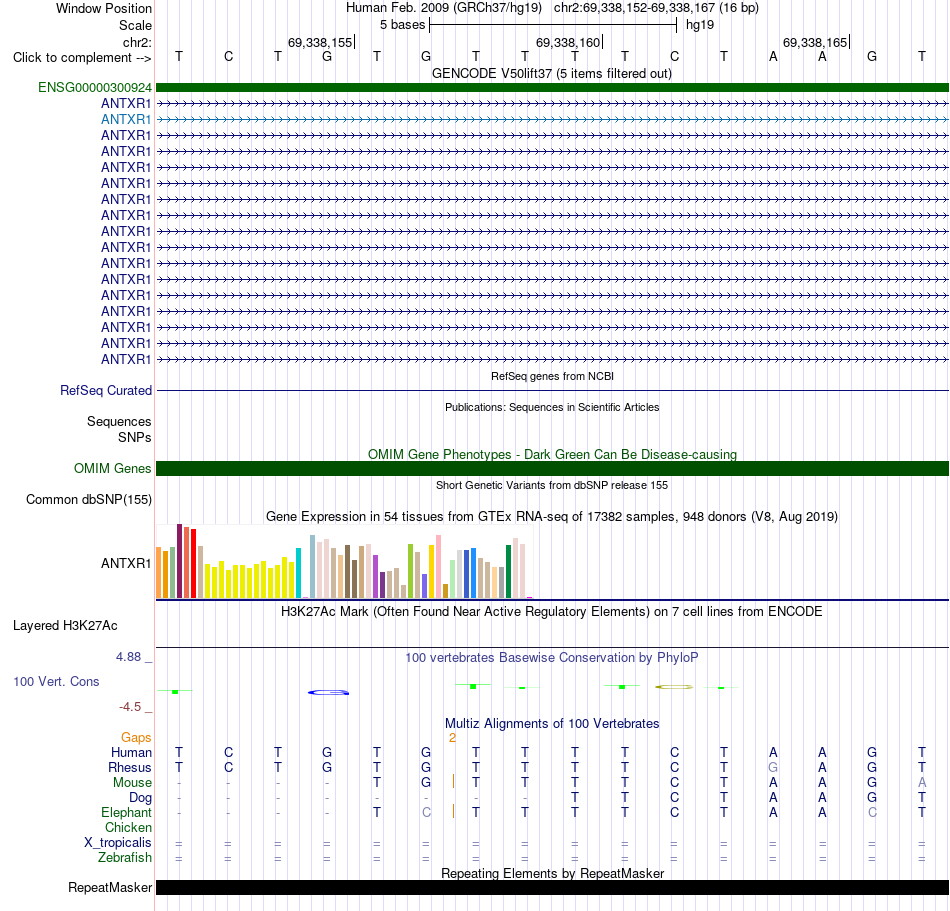
Task: Click the SNPs sub-track label
Action: (x=135, y=437)
